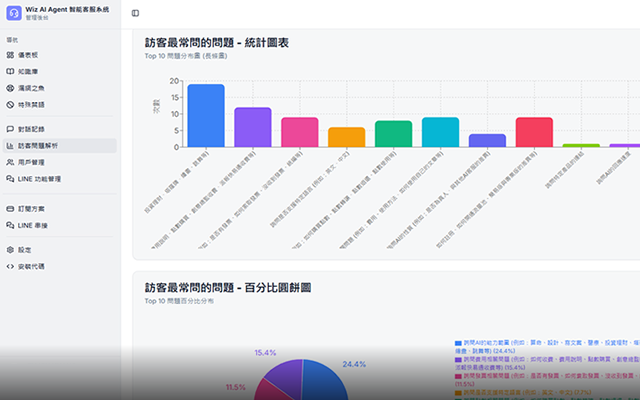This screenshot has height=400, width=640.
Task: Click the red bar in the bar chart
Action: point(534,132)
